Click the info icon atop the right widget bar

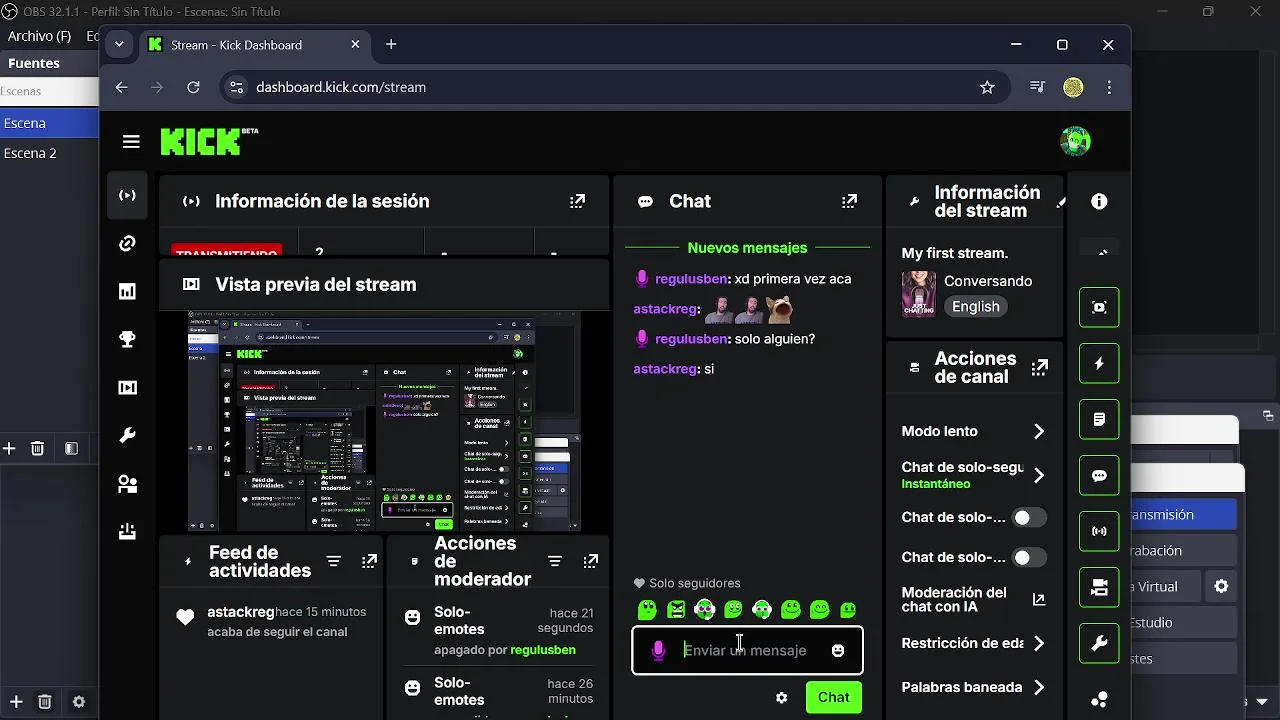coord(1099,201)
